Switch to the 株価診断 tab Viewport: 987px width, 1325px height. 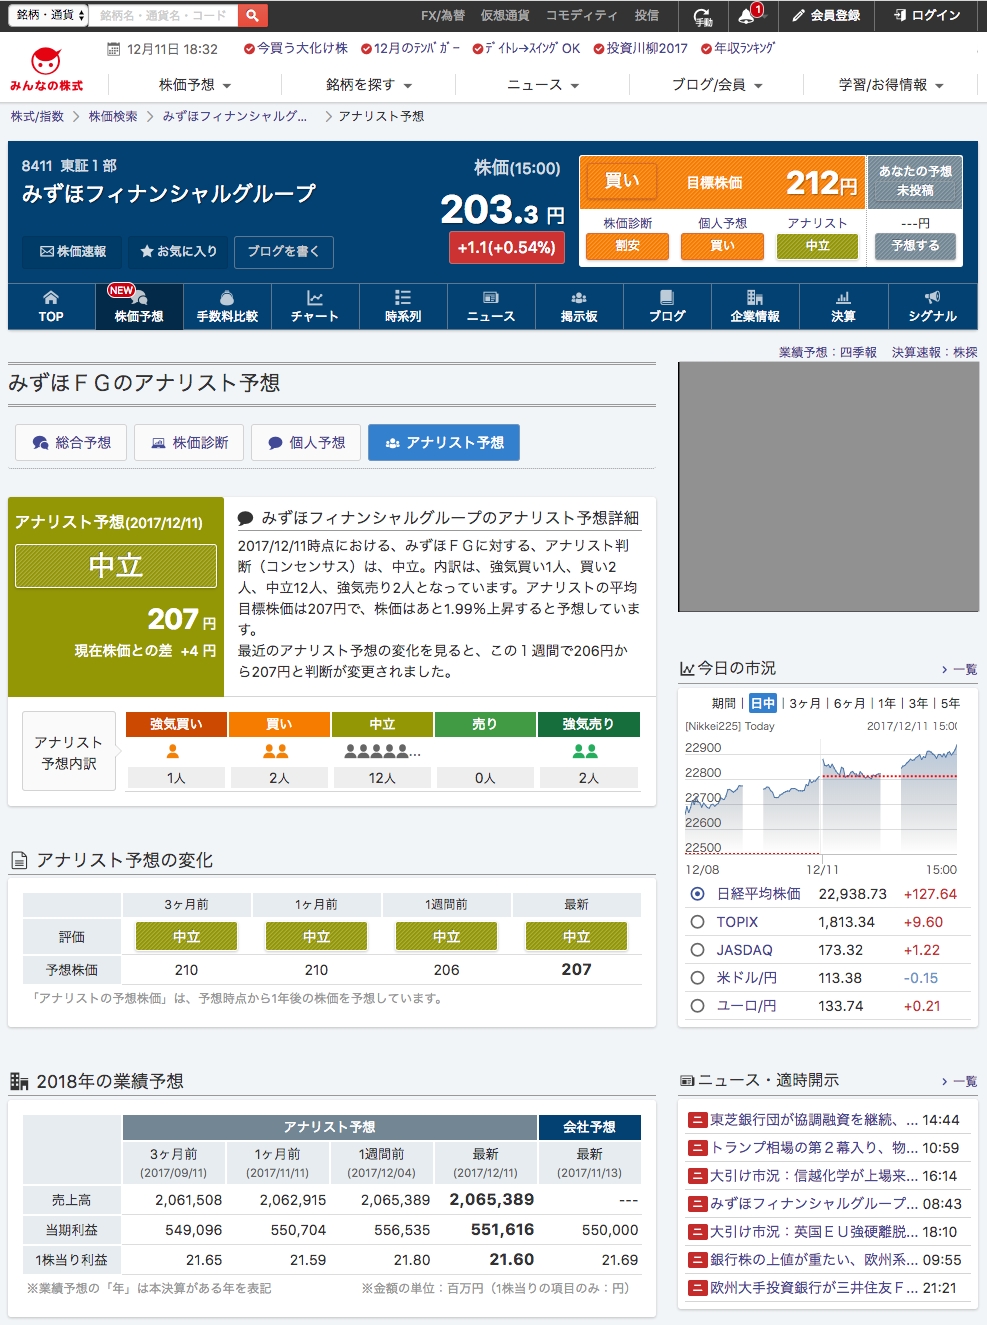click(189, 442)
